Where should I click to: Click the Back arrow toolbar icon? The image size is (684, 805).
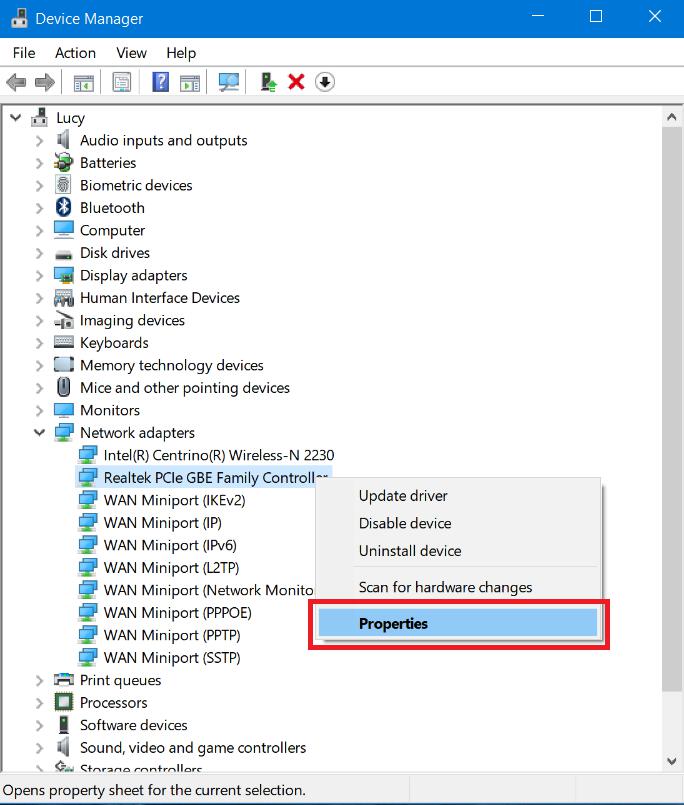16,82
